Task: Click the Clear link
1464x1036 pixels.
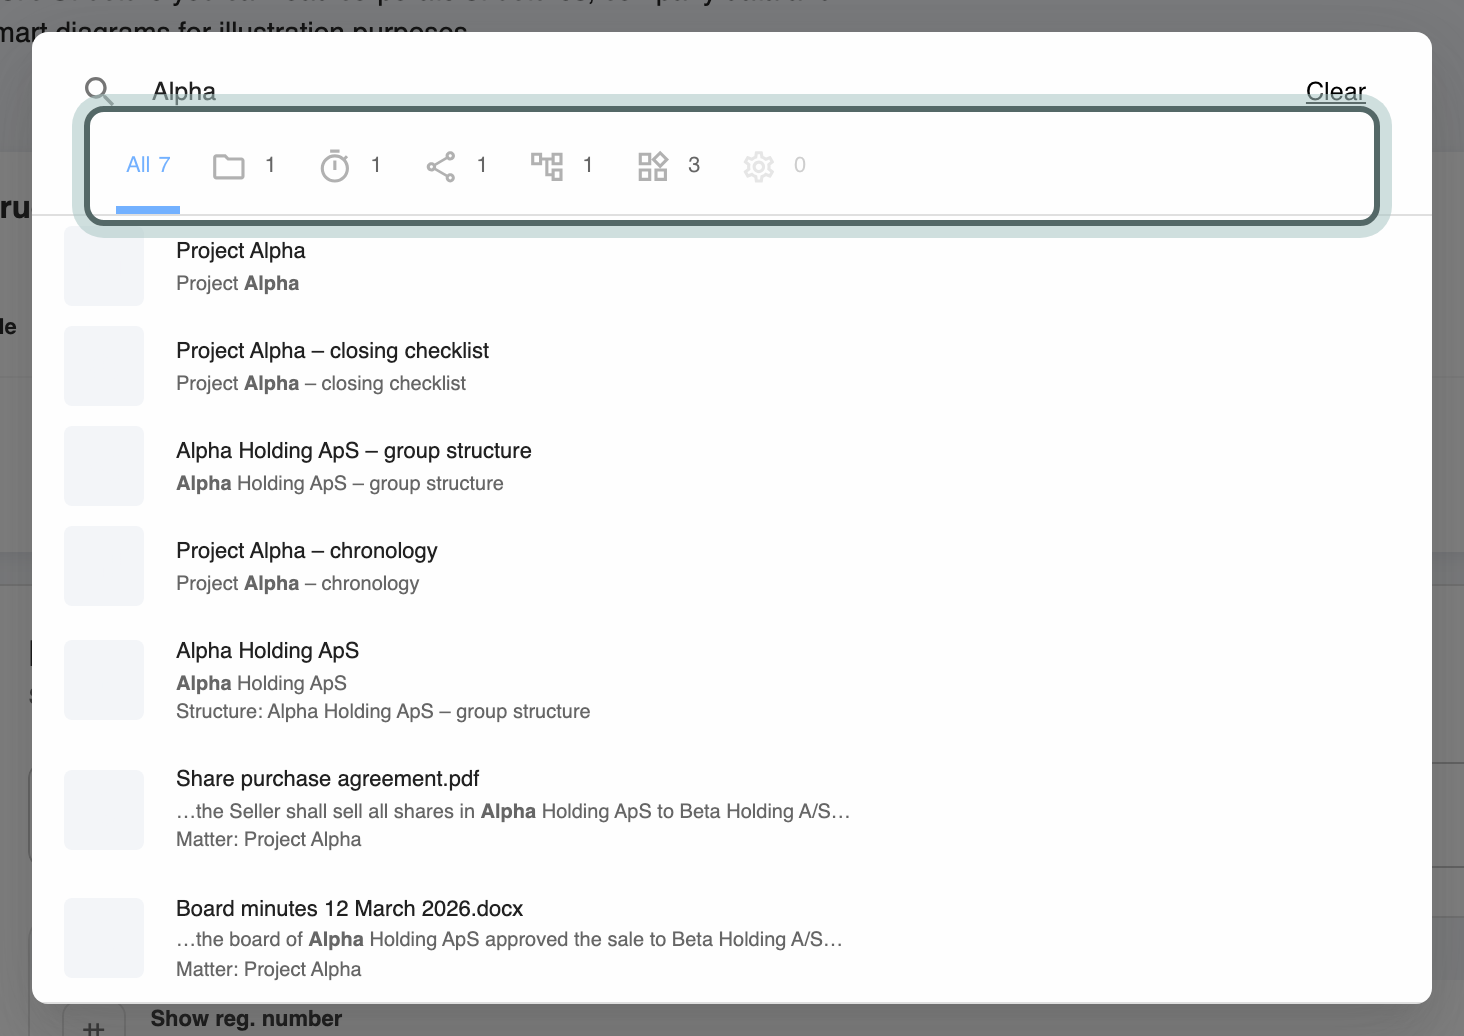Action: pyautogui.click(x=1335, y=91)
